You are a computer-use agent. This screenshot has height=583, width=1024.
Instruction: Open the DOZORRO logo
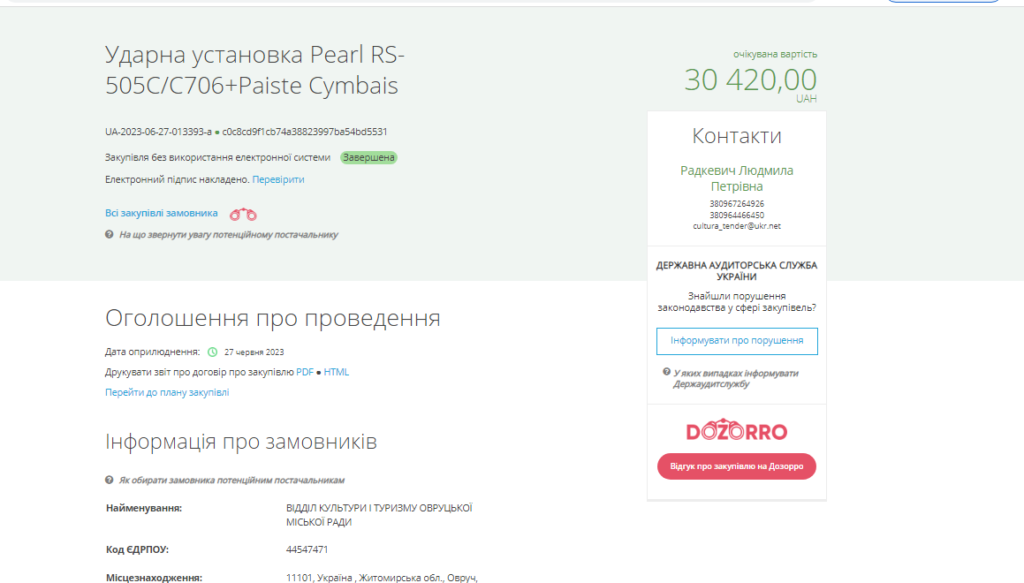(x=737, y=430)
